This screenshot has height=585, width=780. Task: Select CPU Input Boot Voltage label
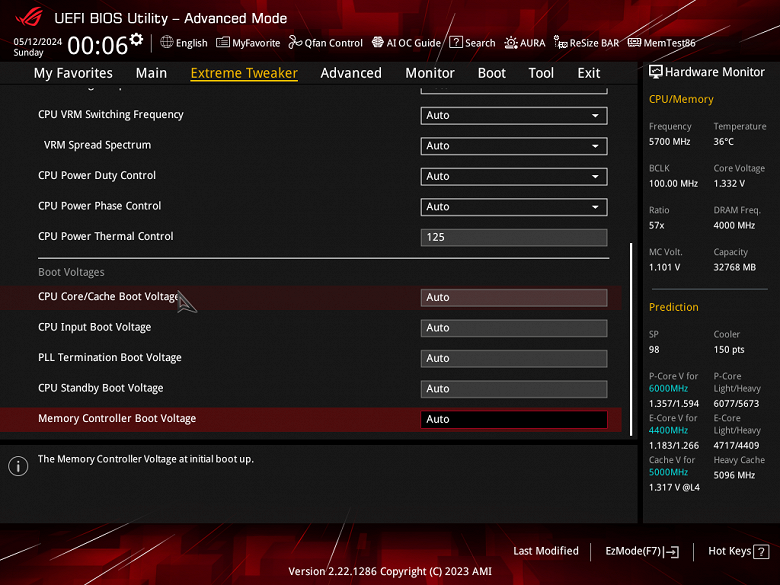(94, 327)
